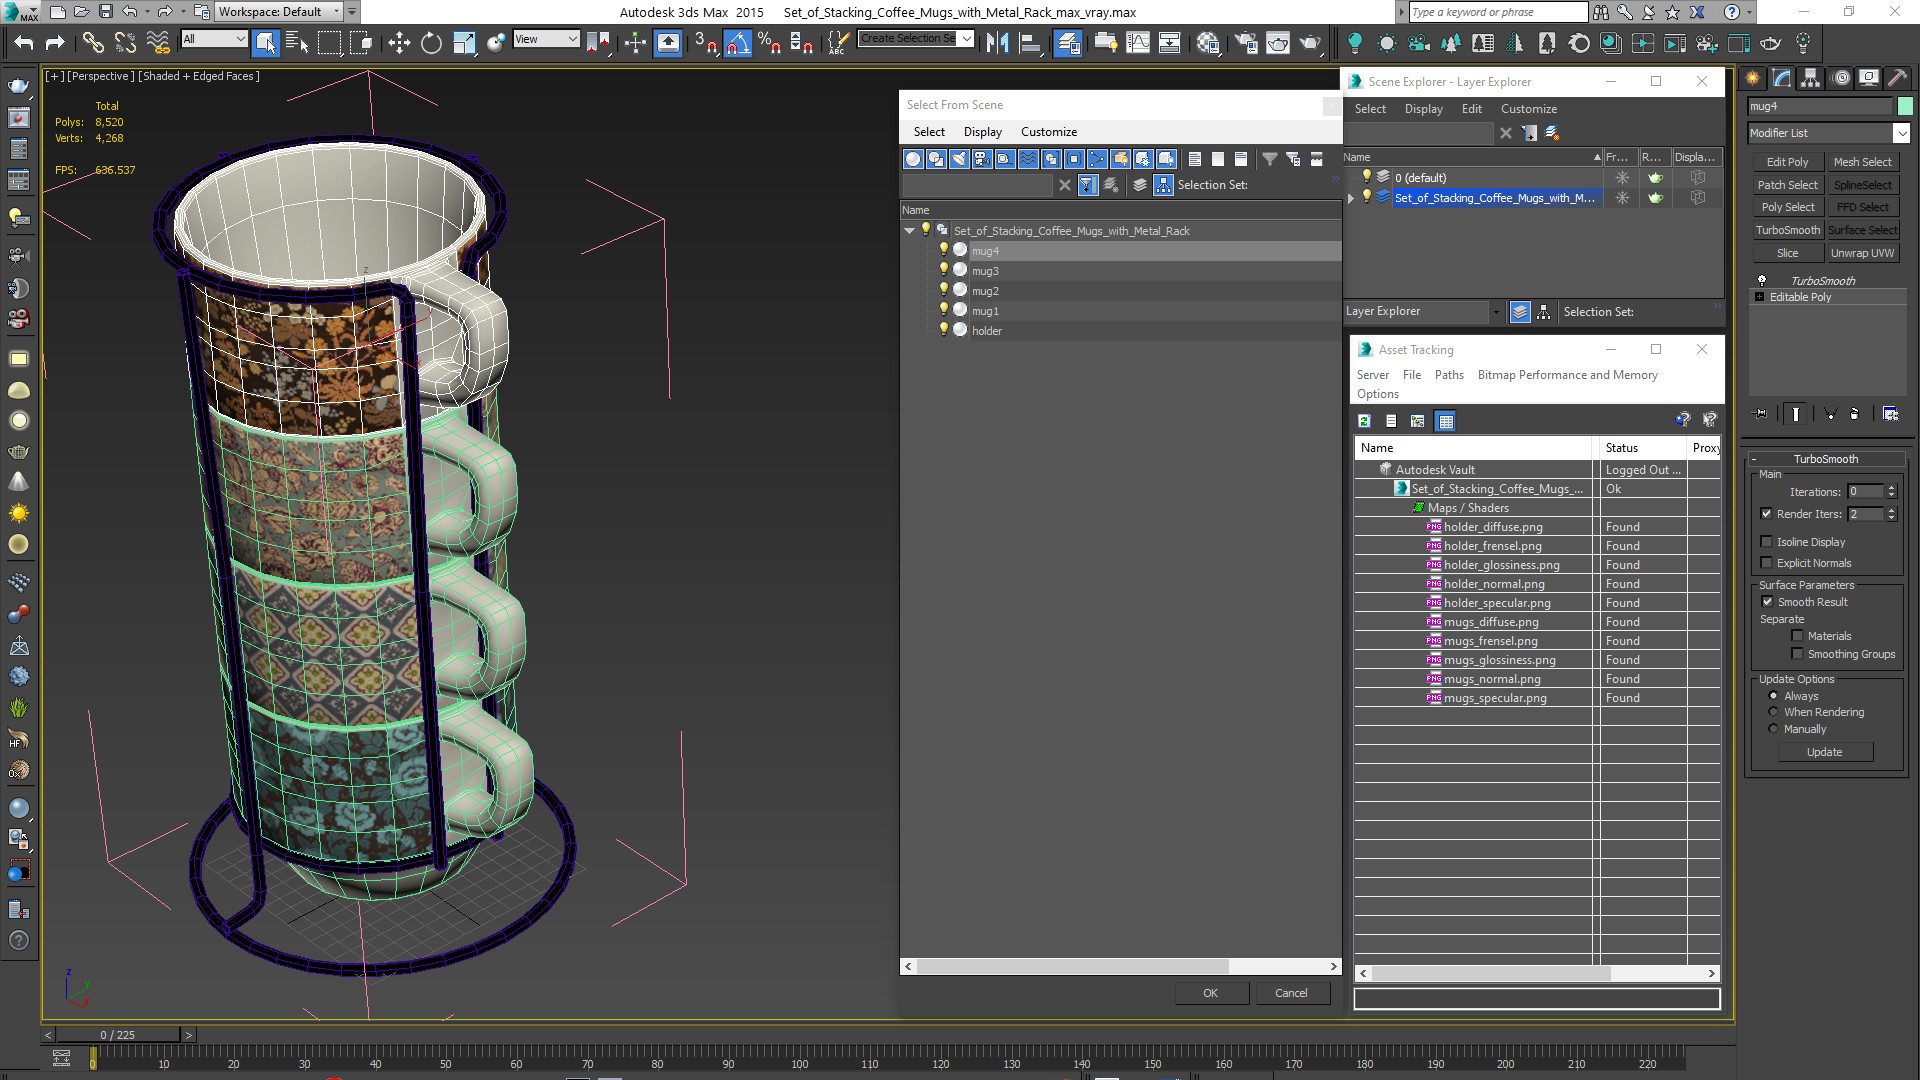Uncheck the Smooth Result checkbox

click(x=1767, y=602)
